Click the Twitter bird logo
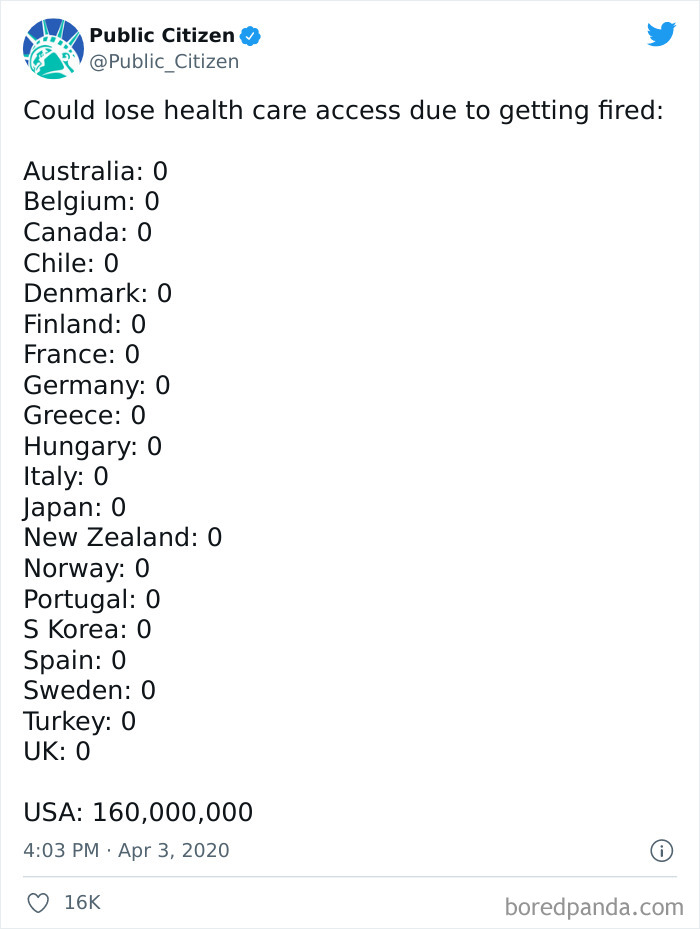 661,34
